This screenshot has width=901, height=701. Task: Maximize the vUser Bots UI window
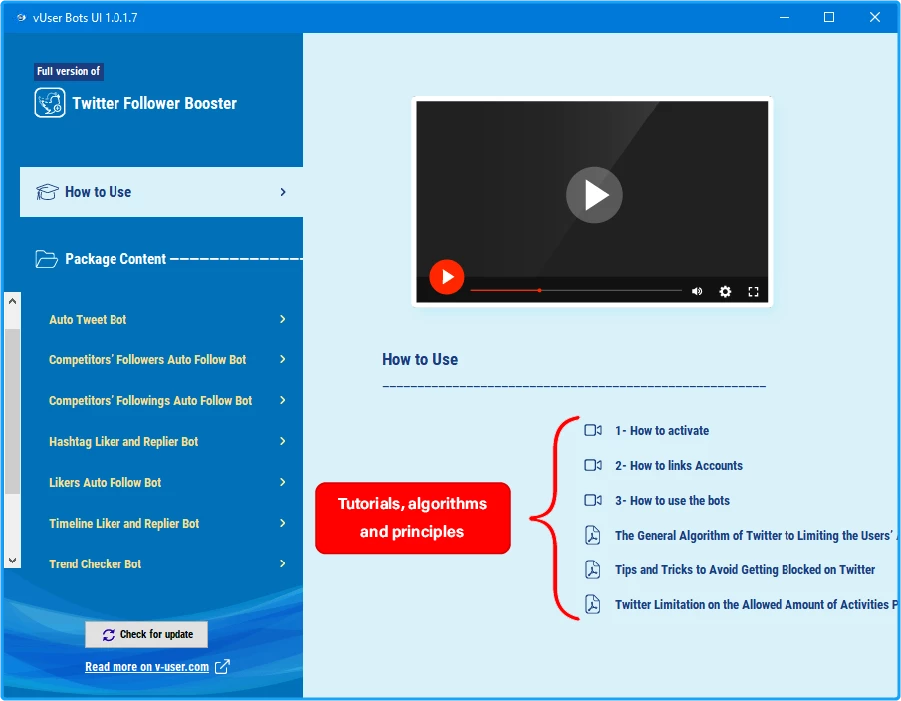[x=829, y=17]
